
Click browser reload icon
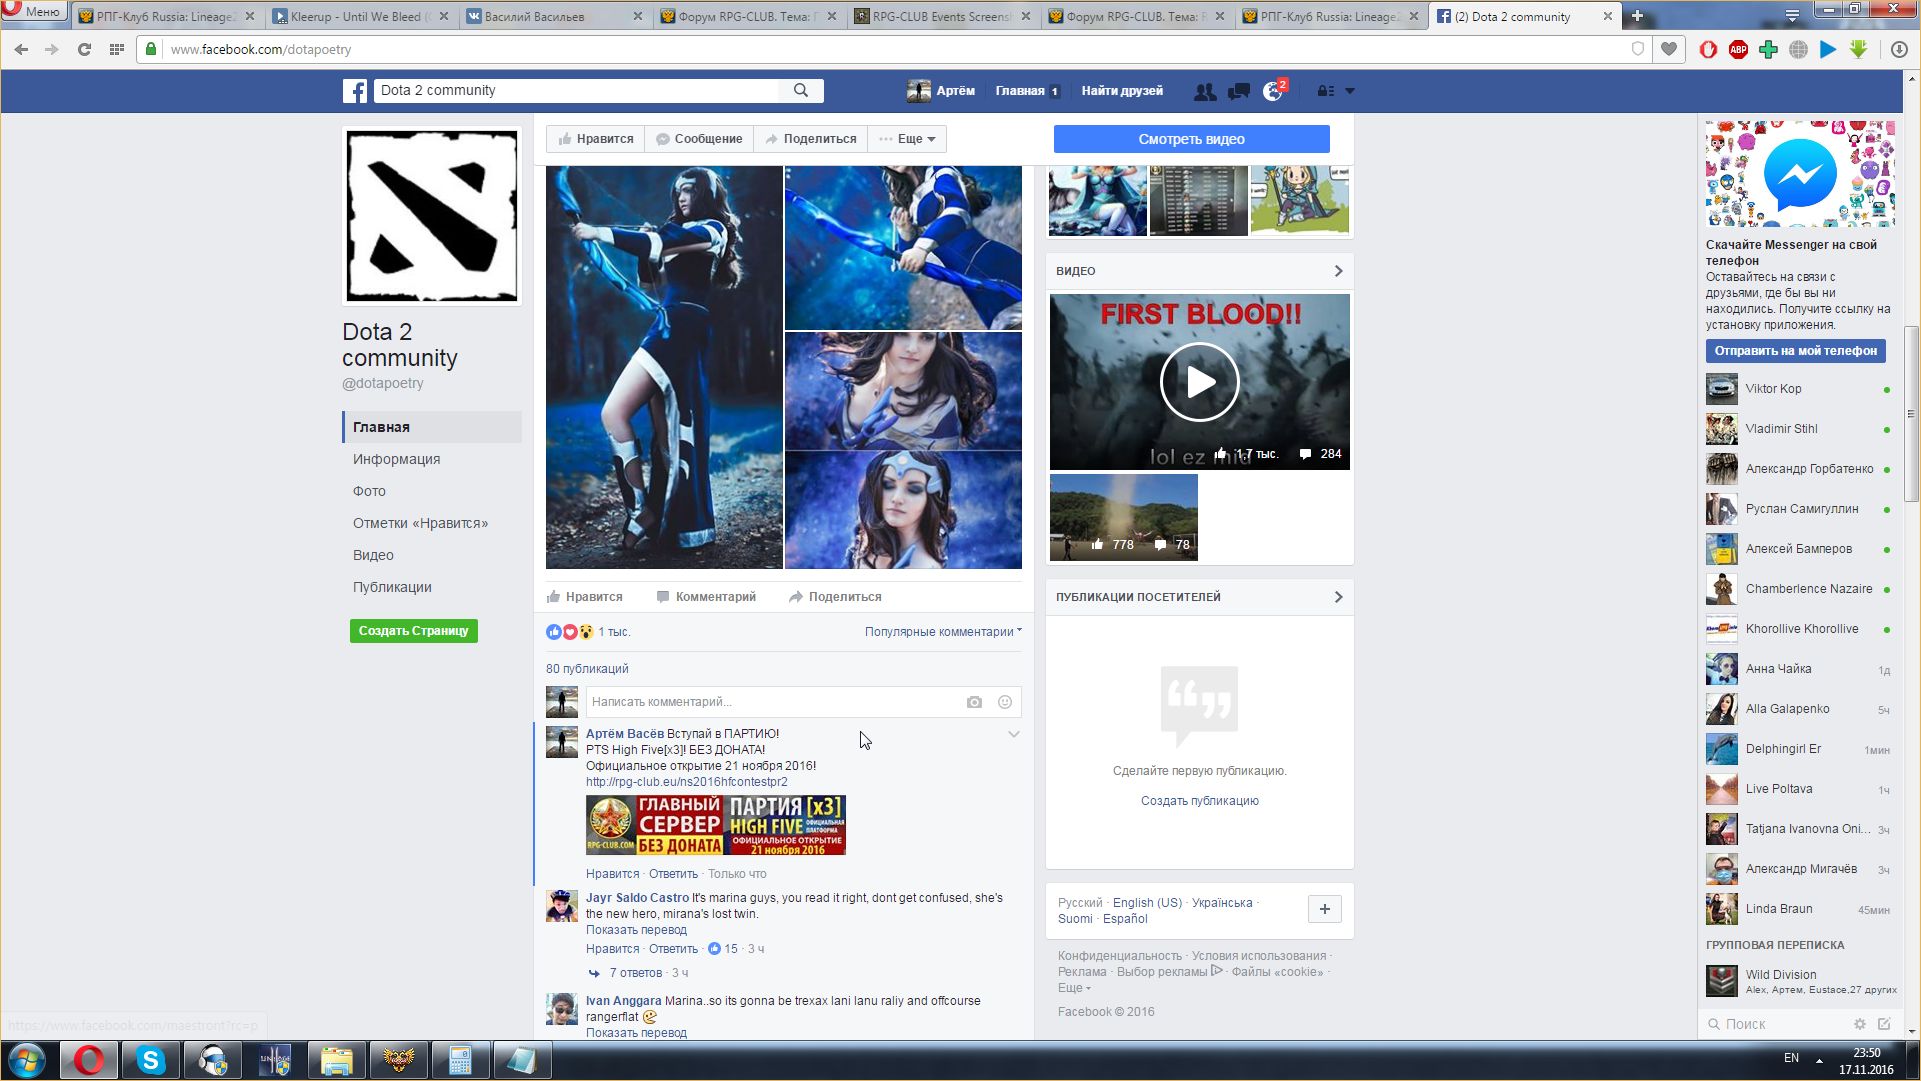point(84,49)
